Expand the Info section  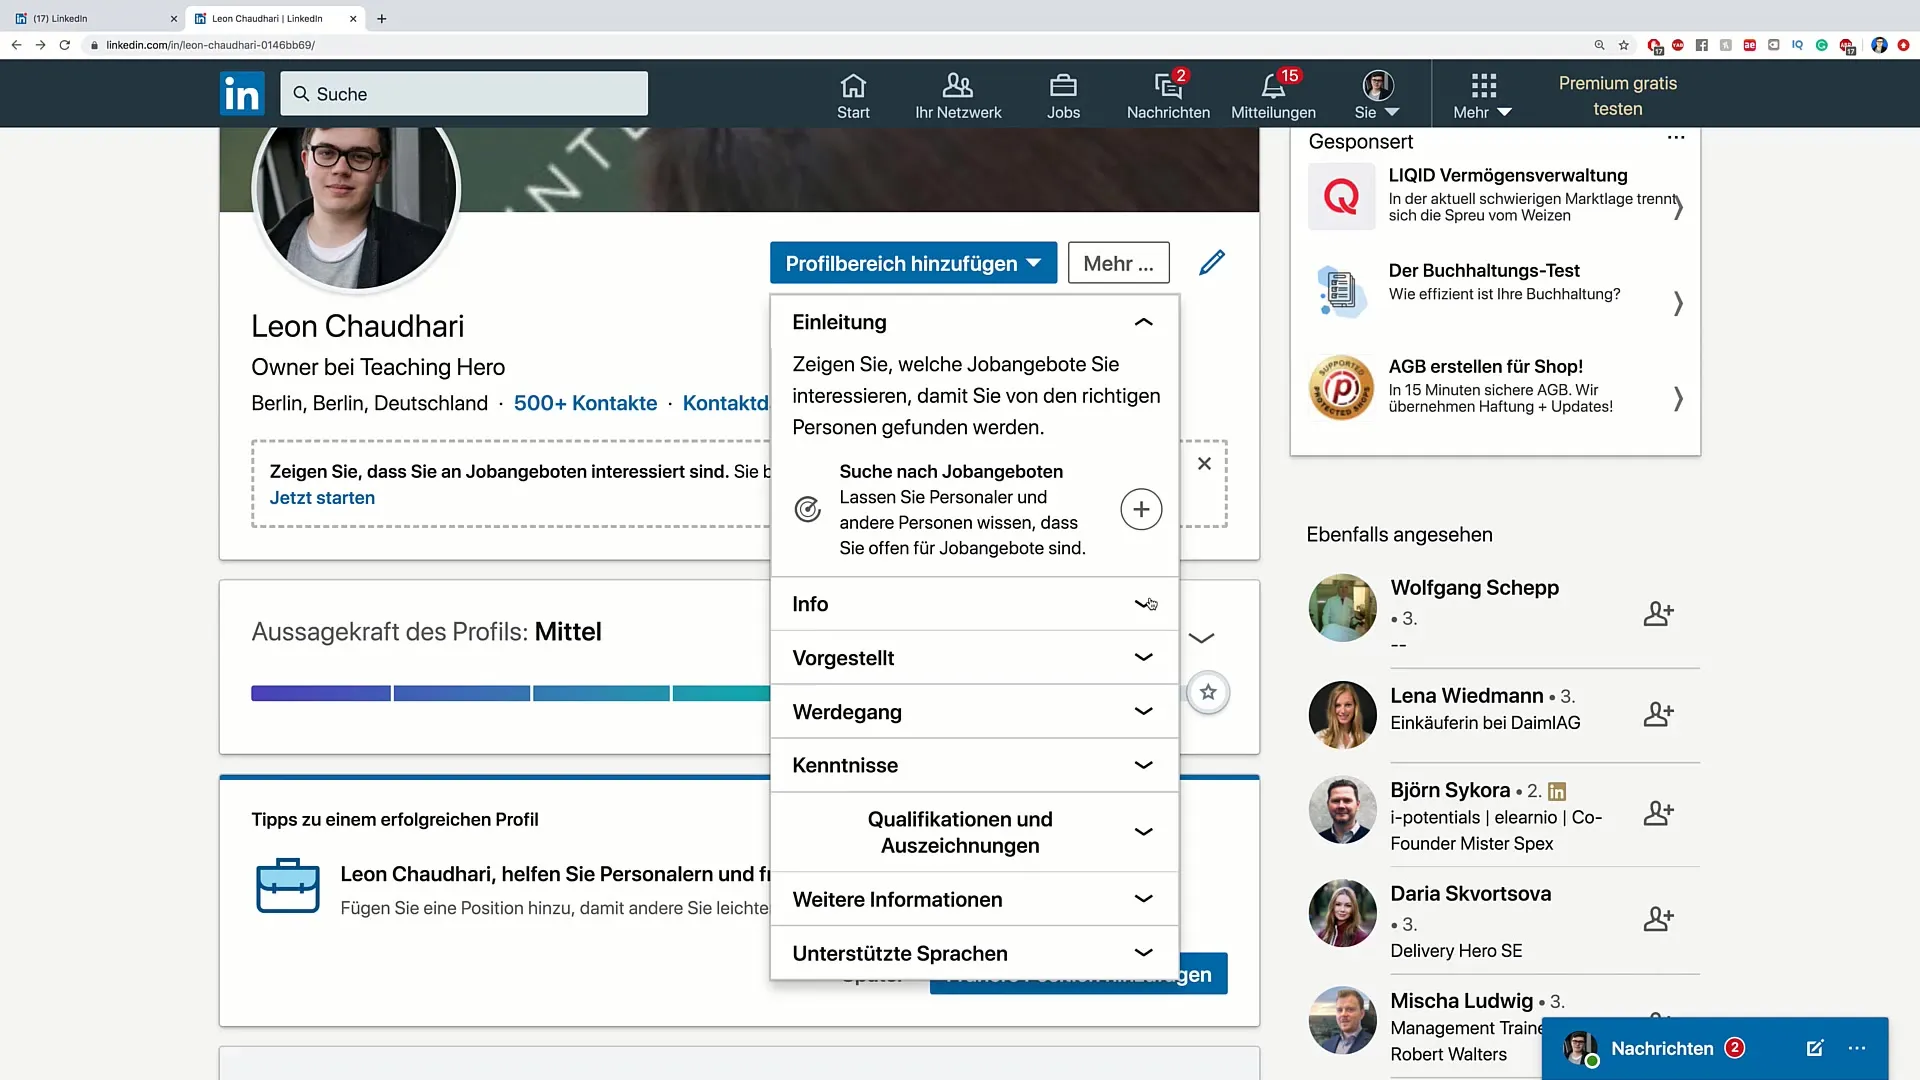point(974,604)
